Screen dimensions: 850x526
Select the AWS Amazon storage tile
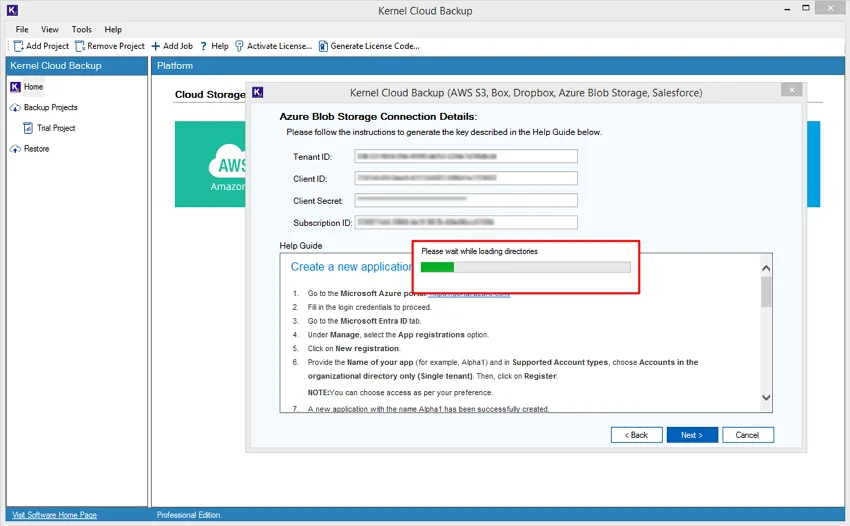[x=210, y=164]
